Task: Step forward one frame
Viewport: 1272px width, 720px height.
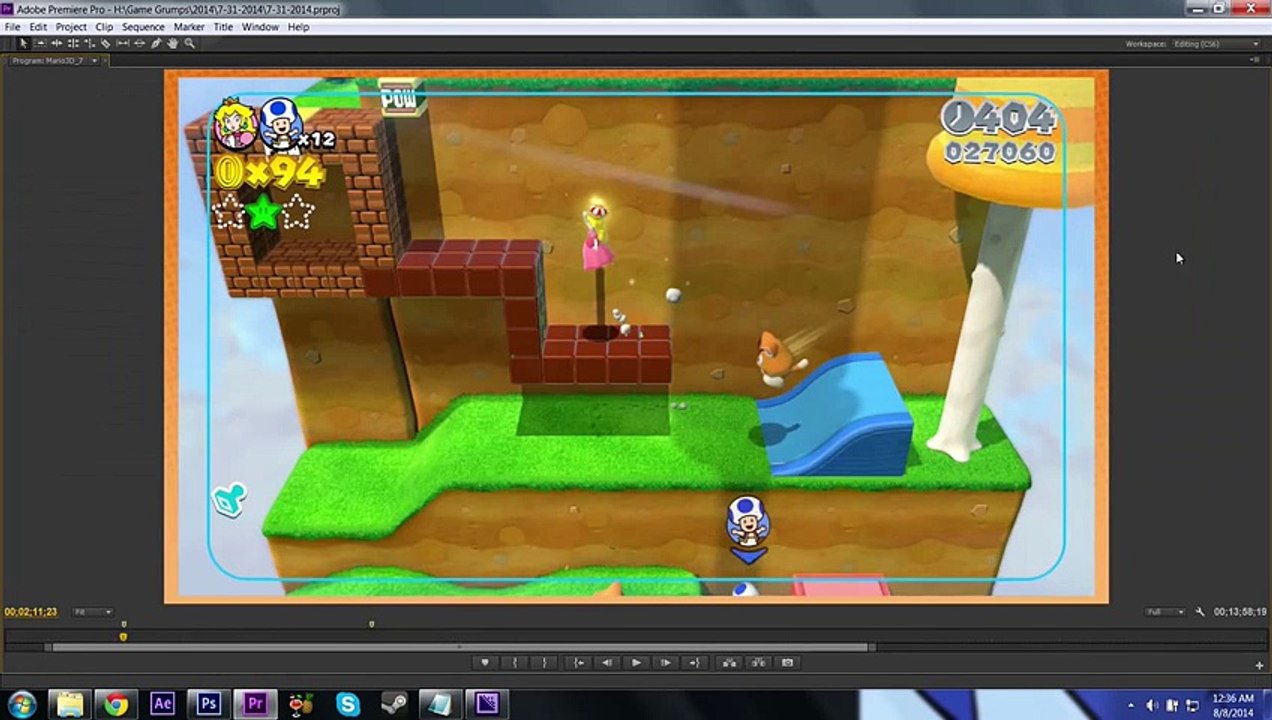Action: coord(665,662)
